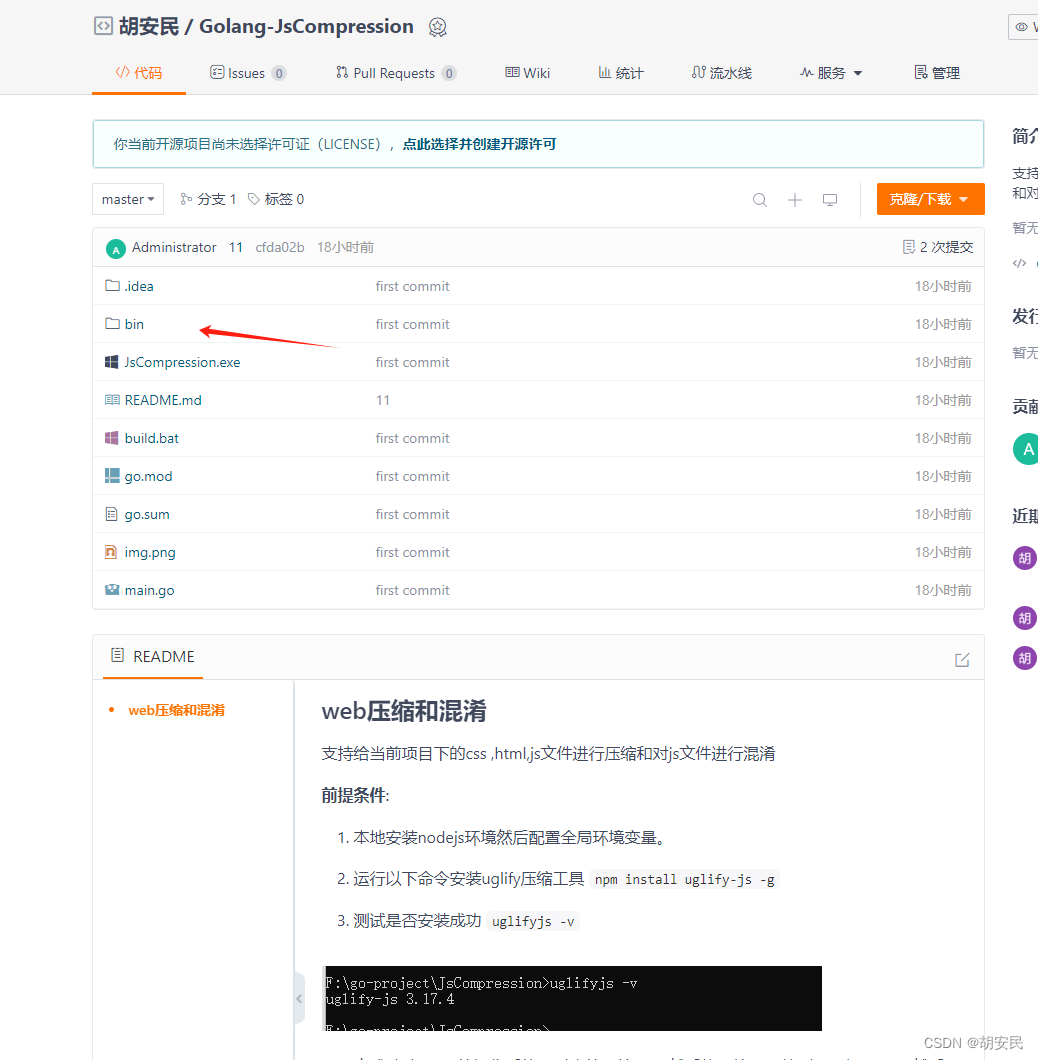The height and width of the screenshot is (1060, 1038).
Task: Click folder icon of .idea
Action: (112, 286)
